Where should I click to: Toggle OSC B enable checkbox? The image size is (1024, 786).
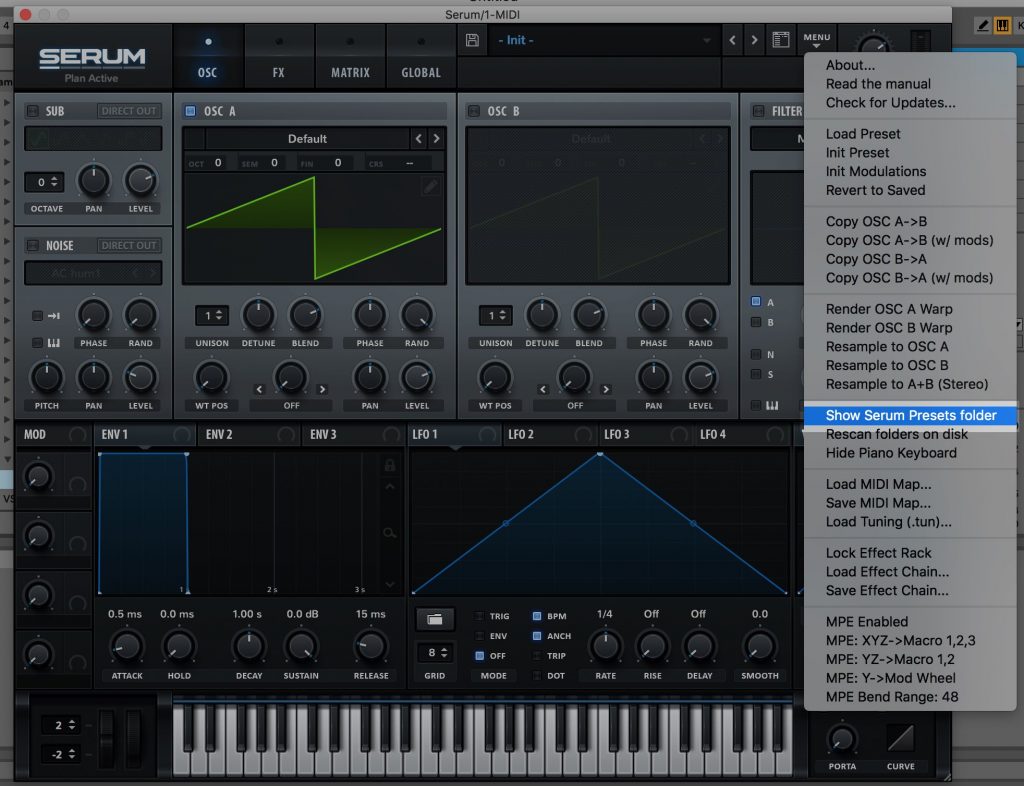pyautogui.click(x=474, y=111)
